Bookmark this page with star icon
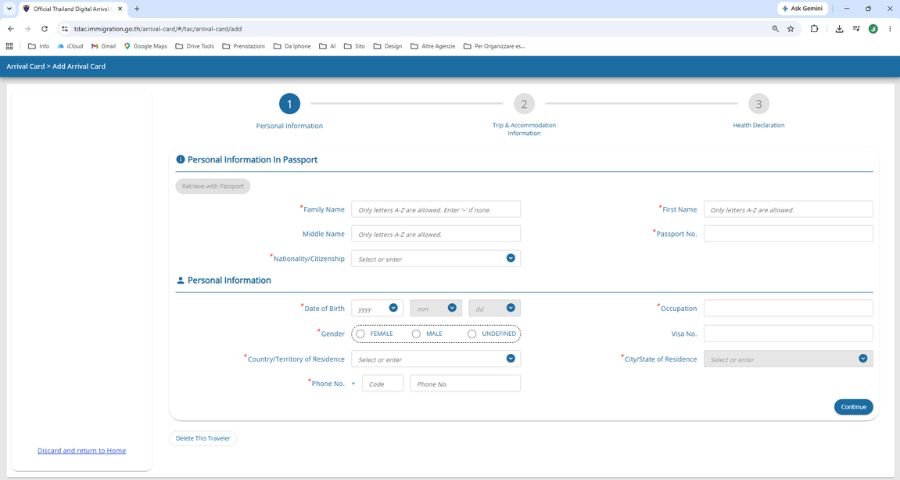This screenshot has width=900, height=480. tap(790, 29)
